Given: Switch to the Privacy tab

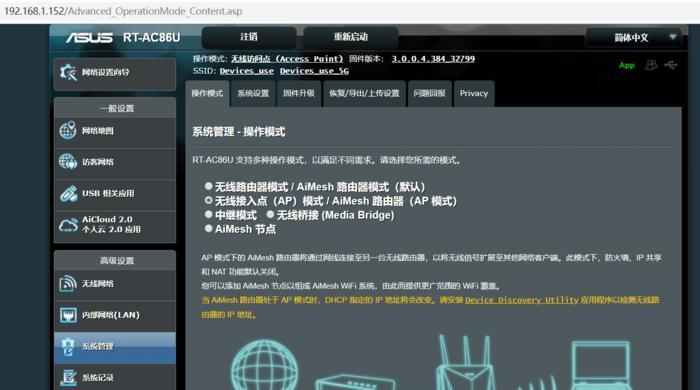Looking at the screenshot, I should [474, 94].
